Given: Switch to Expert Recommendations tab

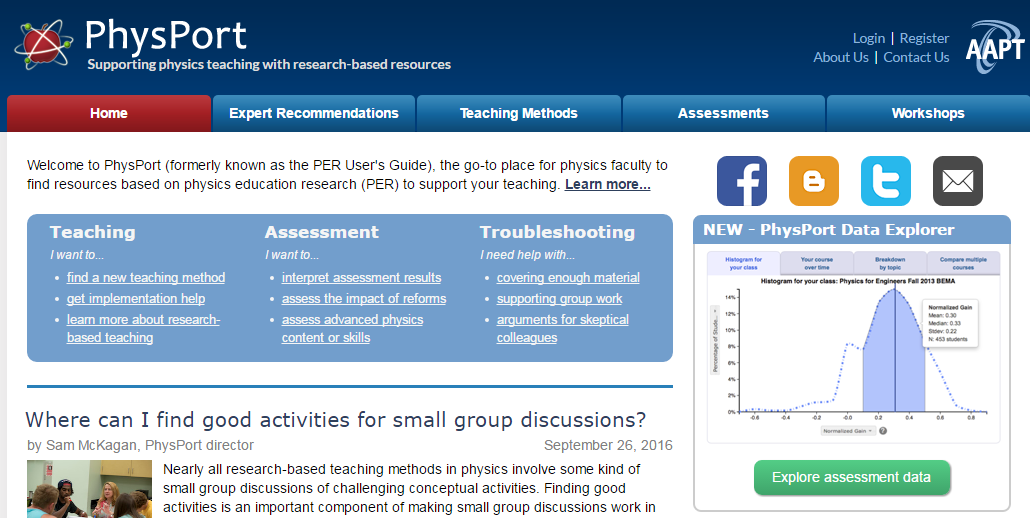Looking at the screenshot, I should pos(313,113).
